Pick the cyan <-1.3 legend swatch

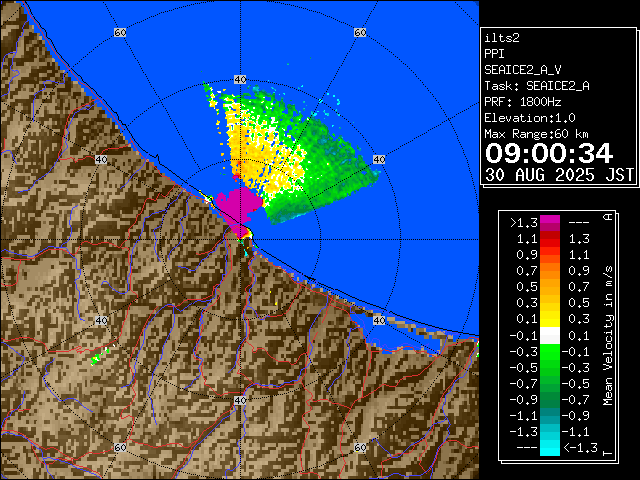tap(549, 448)
